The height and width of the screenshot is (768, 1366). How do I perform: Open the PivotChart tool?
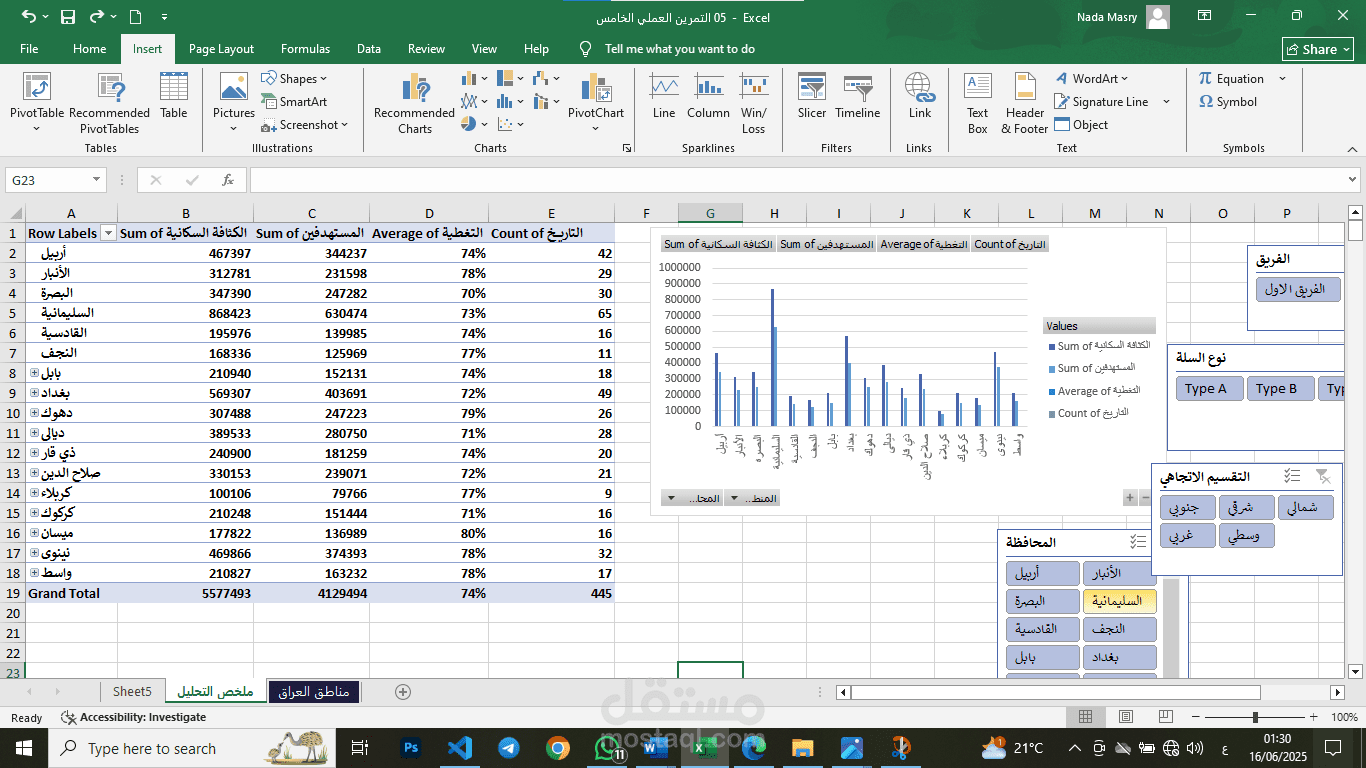click(595, 95)
